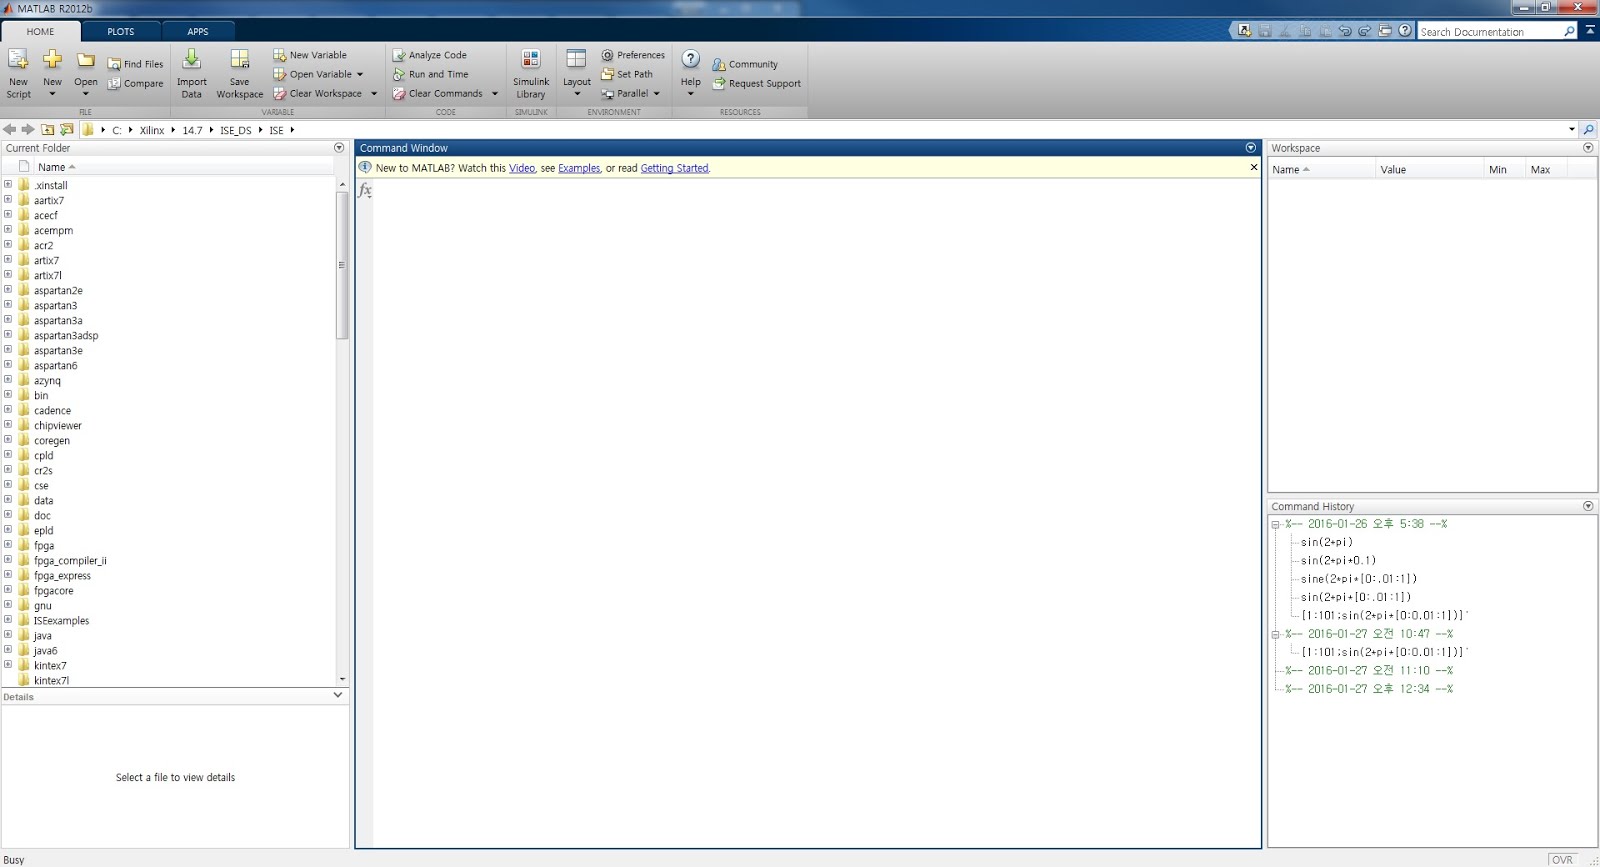Image resolution: width=1600 pixels, height=867 pixels.
Task: Search the current folder path
Action: pos(1589,130)
